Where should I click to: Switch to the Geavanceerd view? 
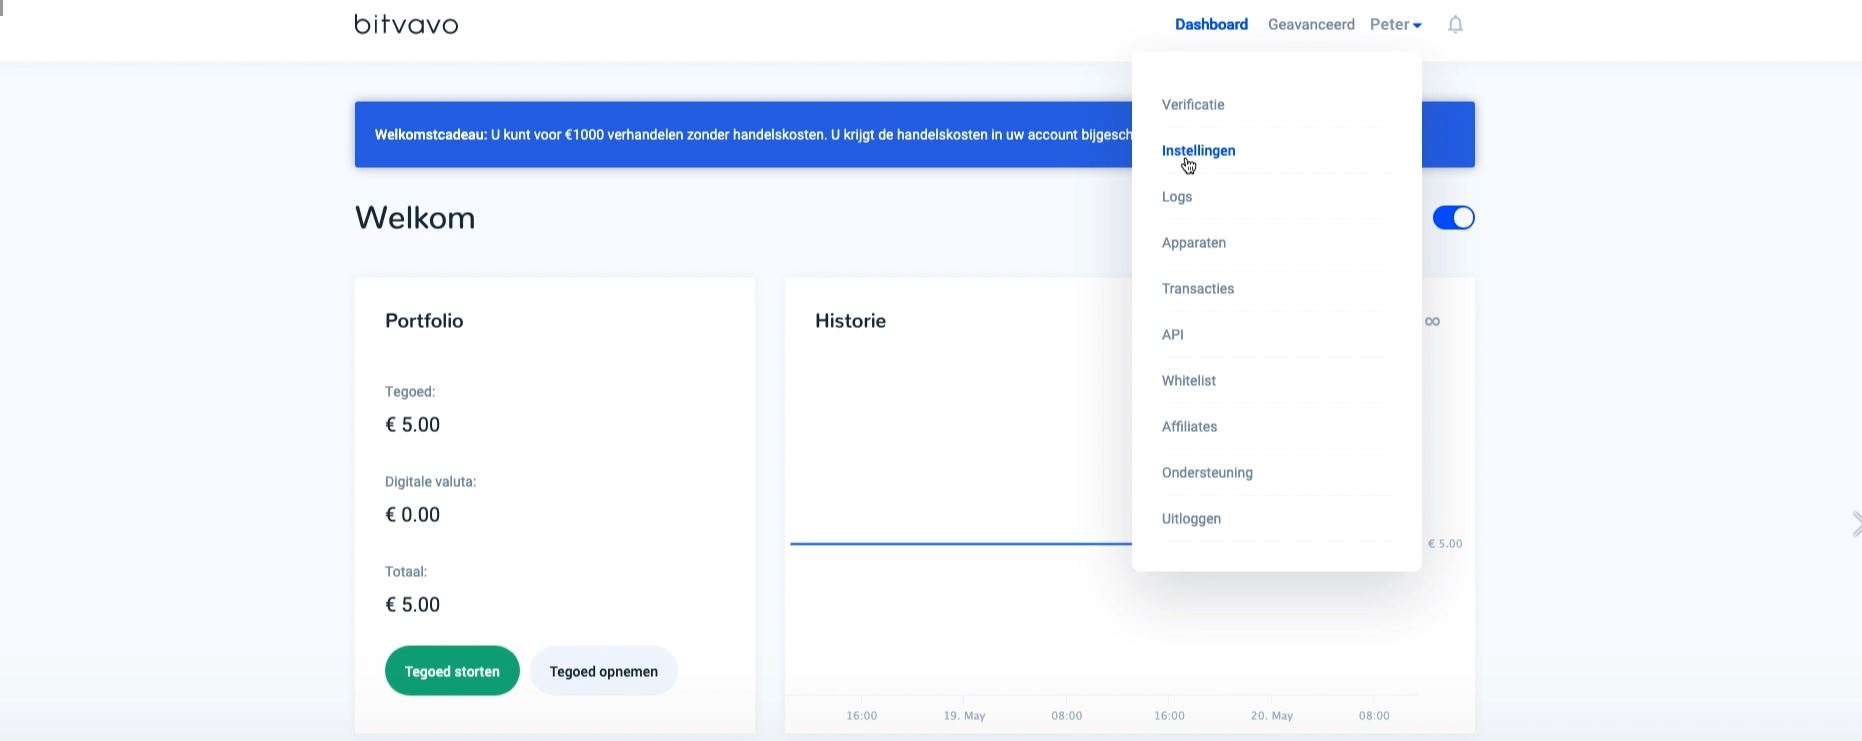(x=1310, y=25)
